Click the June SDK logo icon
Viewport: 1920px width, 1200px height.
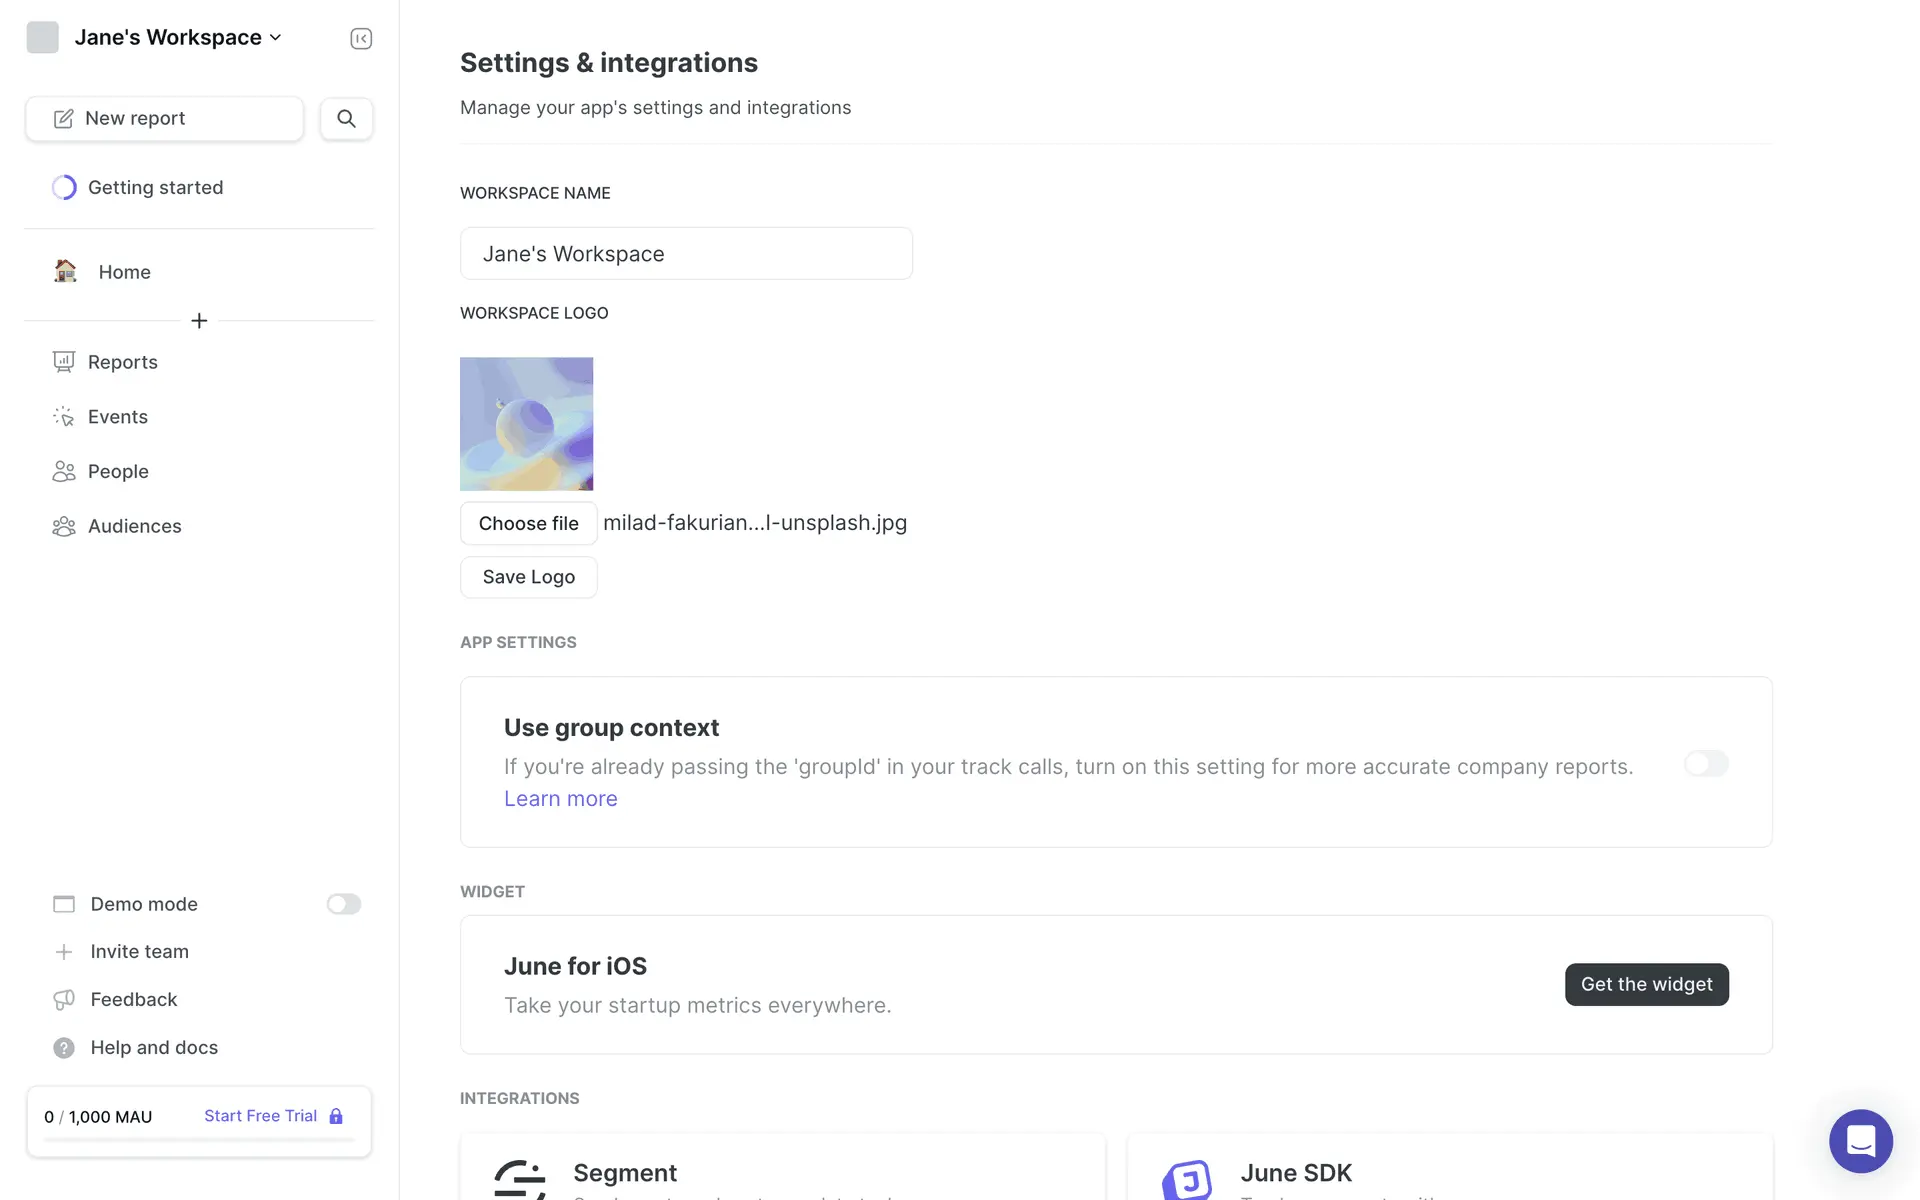click(1188, 1180)
